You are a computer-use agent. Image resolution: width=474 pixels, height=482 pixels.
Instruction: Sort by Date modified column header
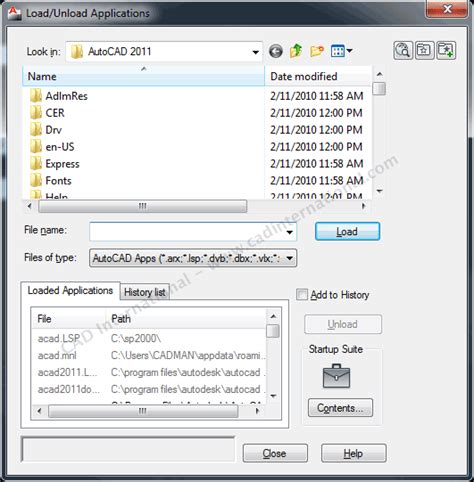[318, 76]
